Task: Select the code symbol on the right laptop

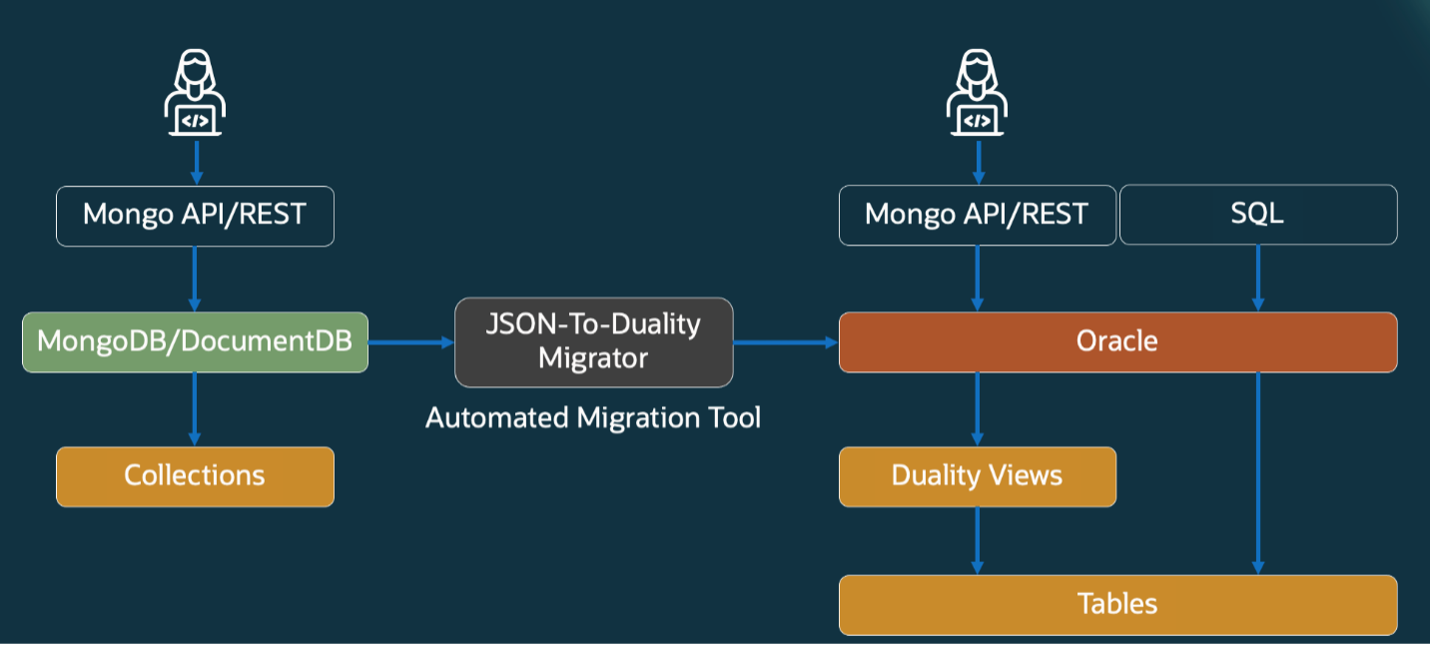Action: click(977, 120)
